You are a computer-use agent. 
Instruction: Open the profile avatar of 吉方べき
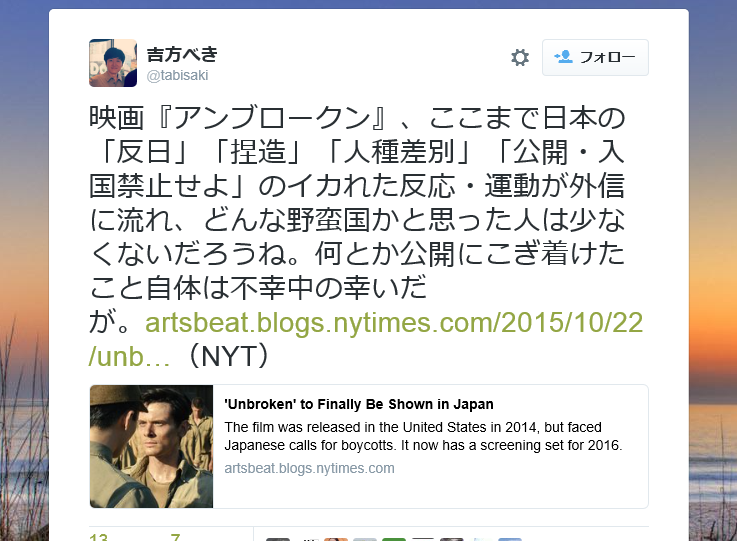(113, 63)
